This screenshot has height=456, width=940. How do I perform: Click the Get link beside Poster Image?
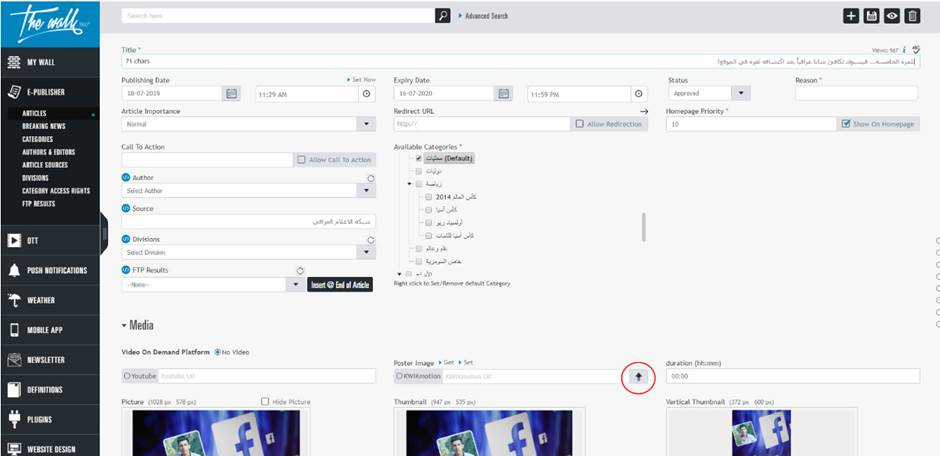pyautogui.click(x=447, y=363)
